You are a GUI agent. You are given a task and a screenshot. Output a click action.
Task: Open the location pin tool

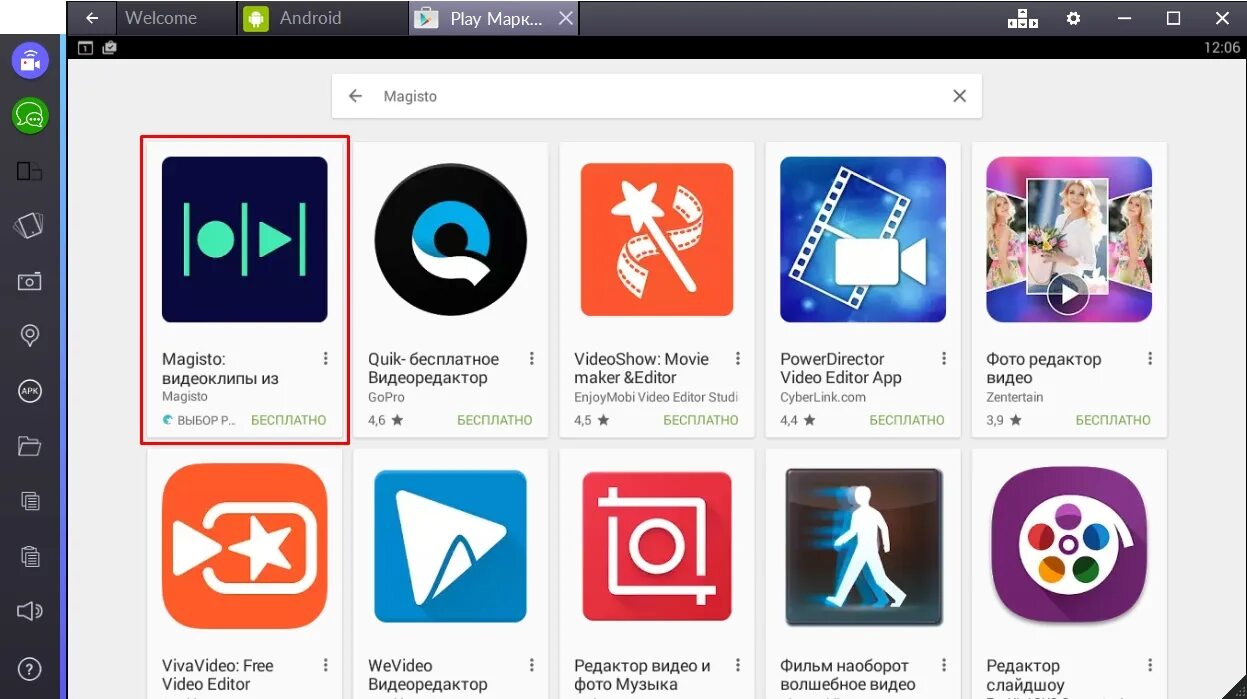[x=30, y=336]
